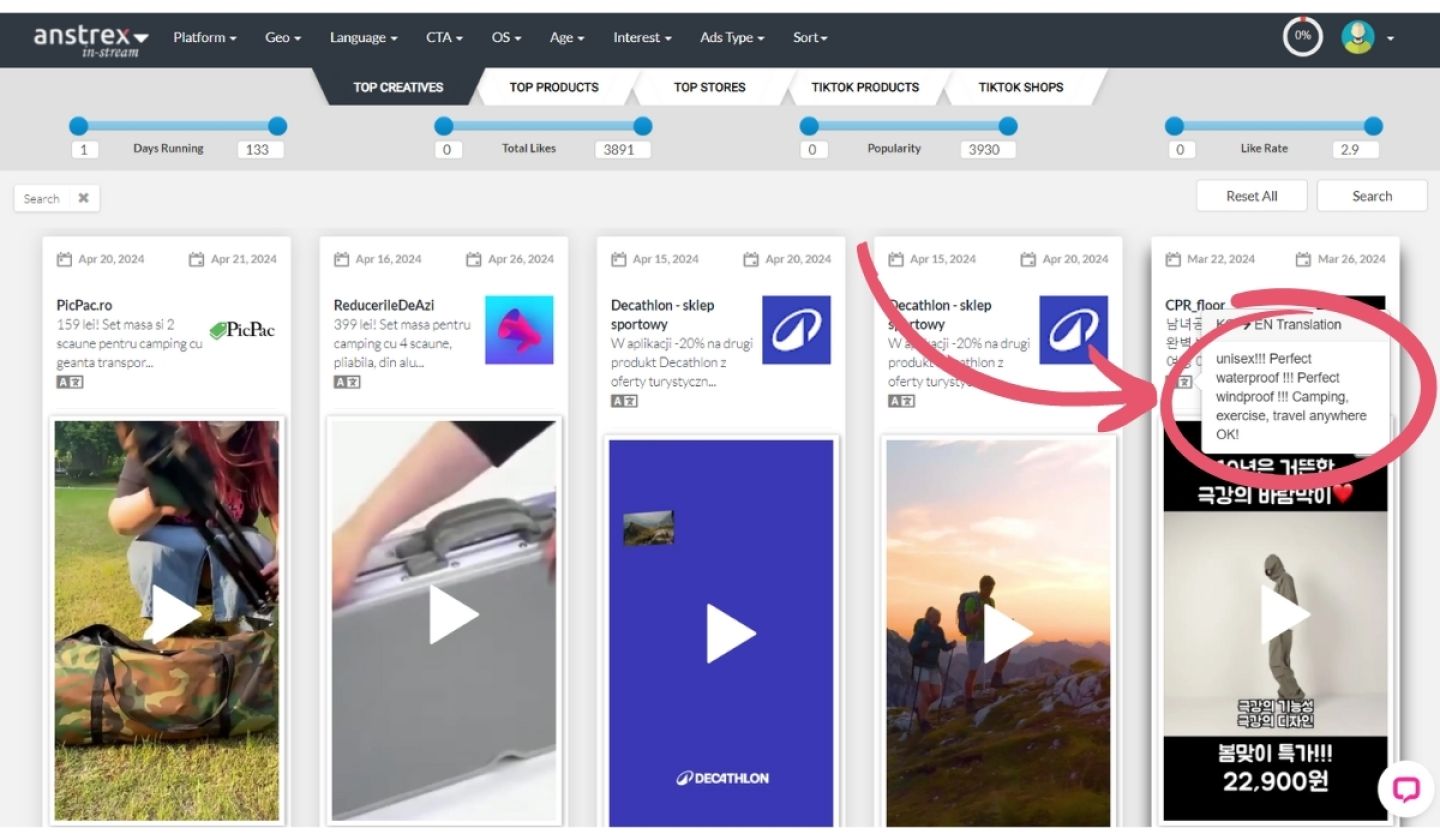Click translate icon under ReducerileDeAzi ad text
Screen dimensions: 1440x840
click(x=346, y=382)
